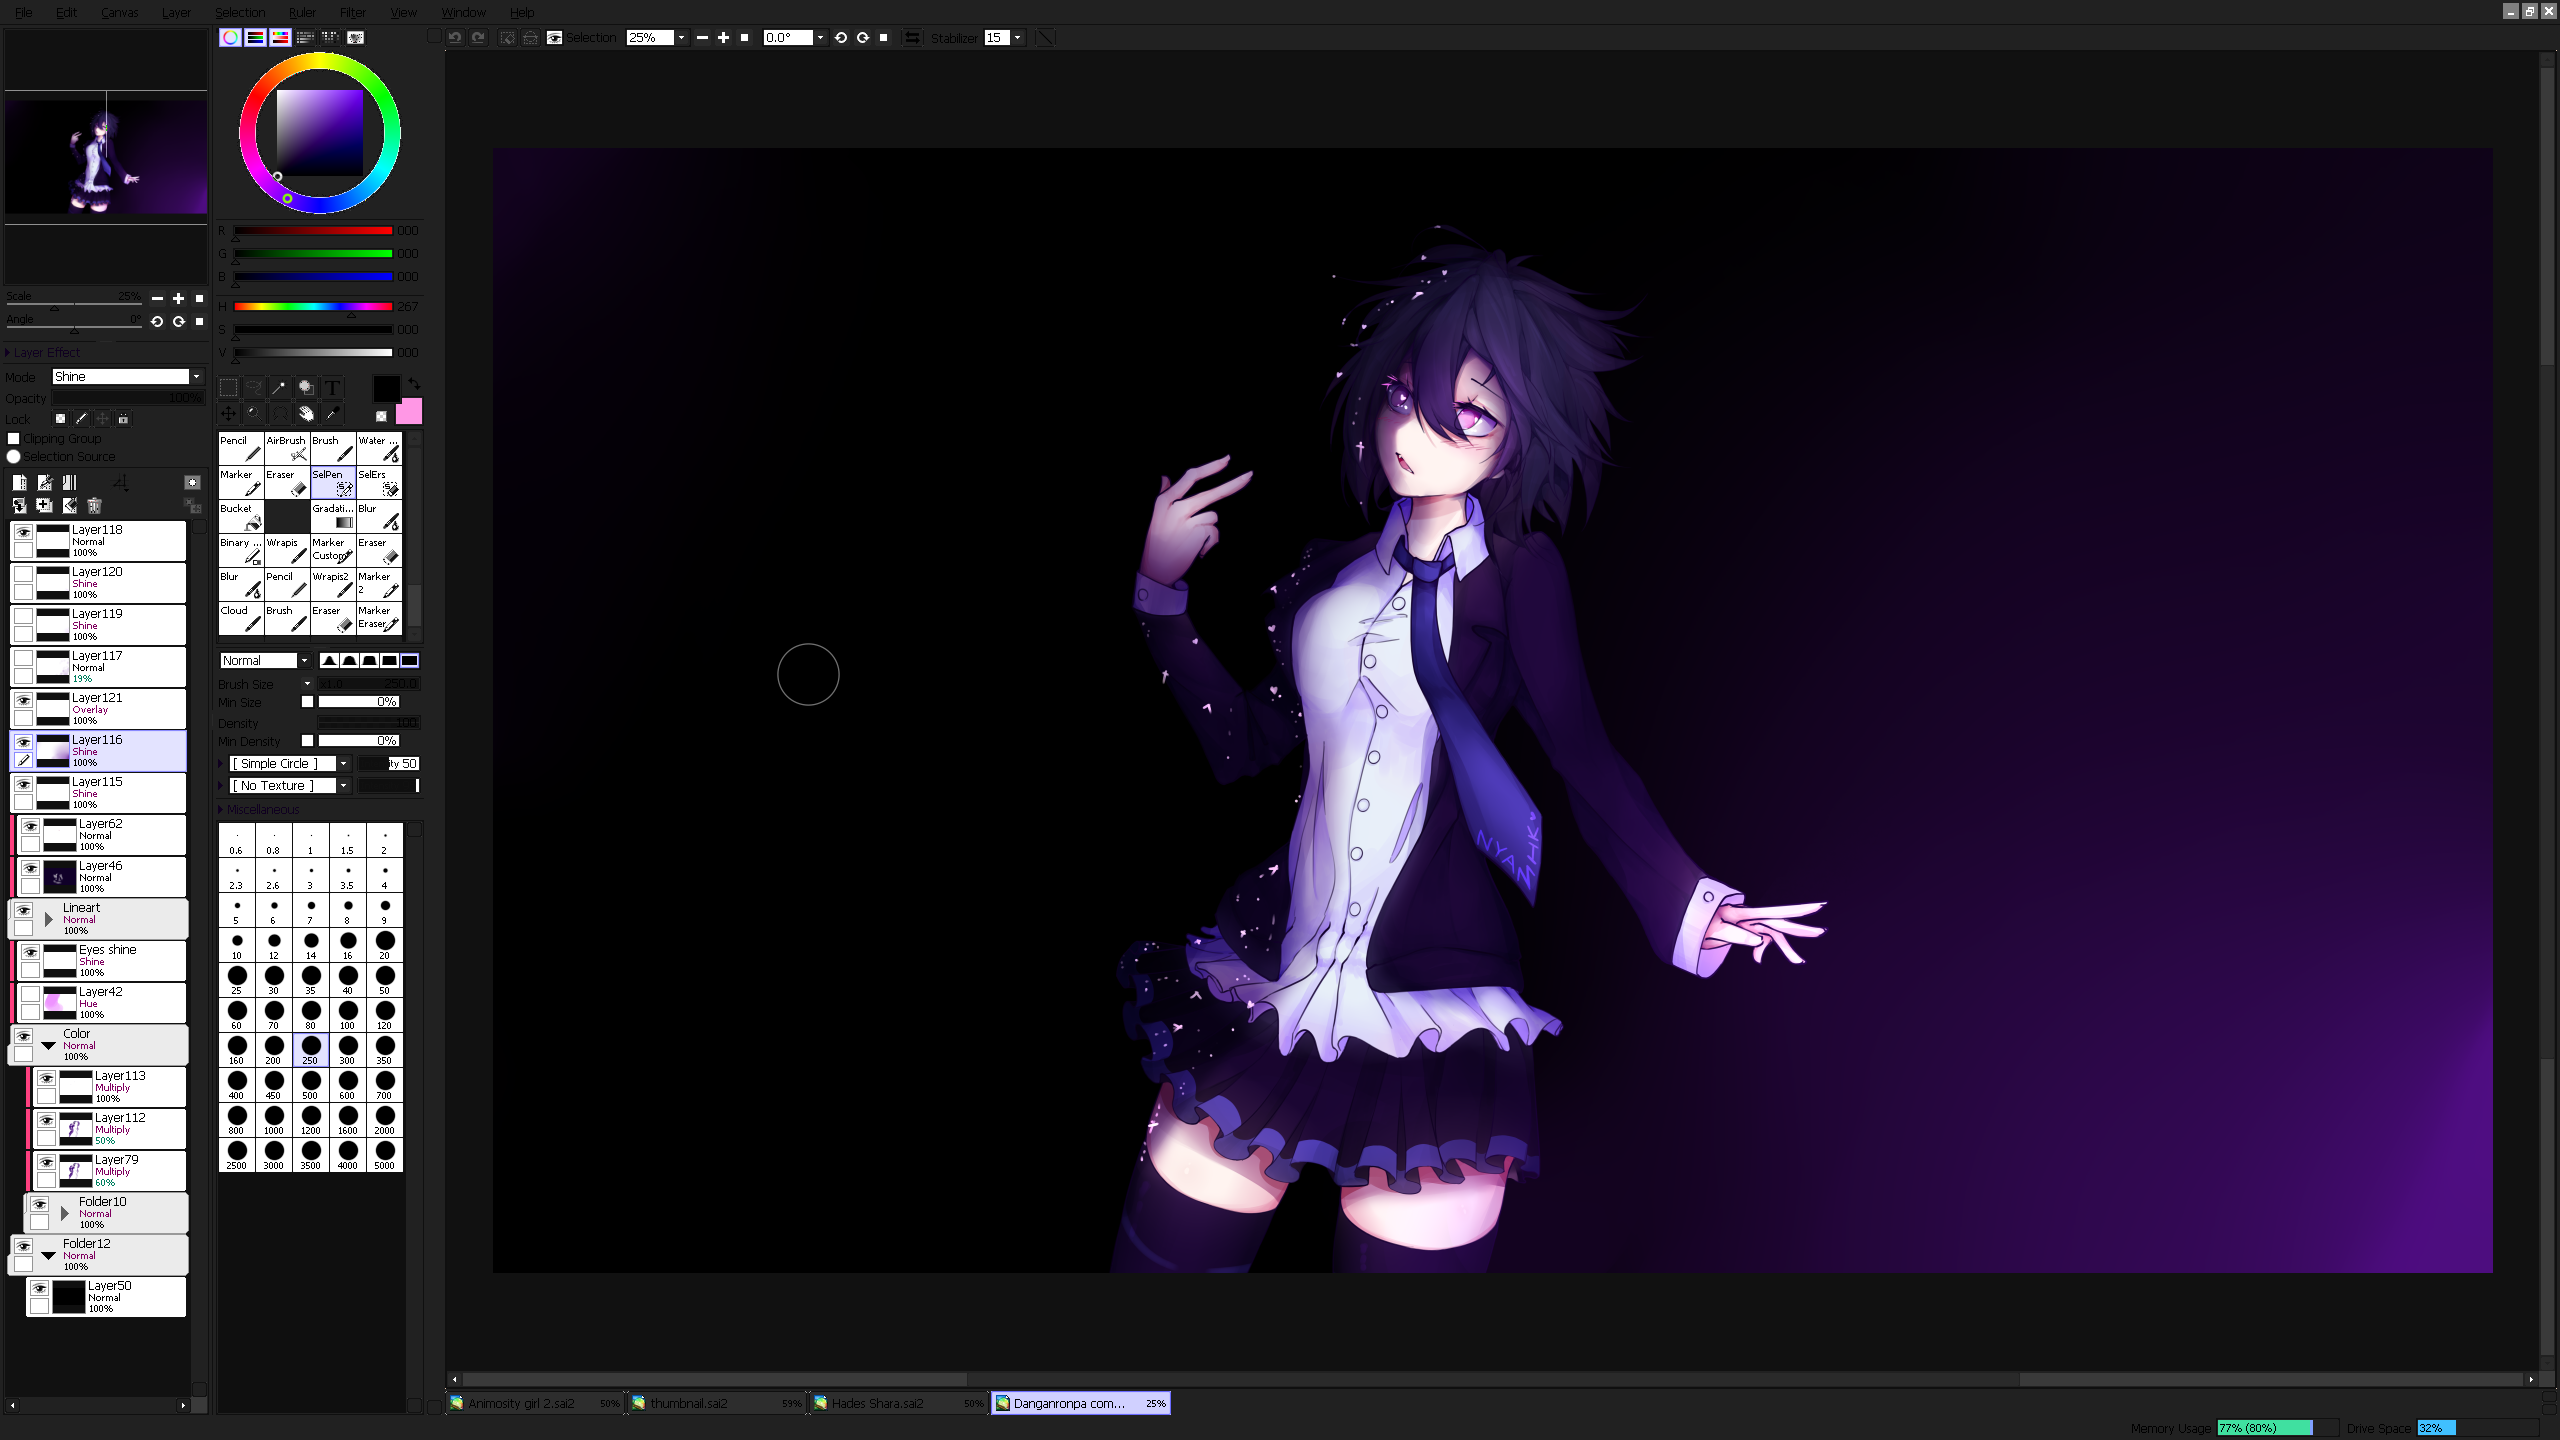Hide Layer121 Overlay layer
The width and height of the screenshot is (2560, 1440).
23,699
